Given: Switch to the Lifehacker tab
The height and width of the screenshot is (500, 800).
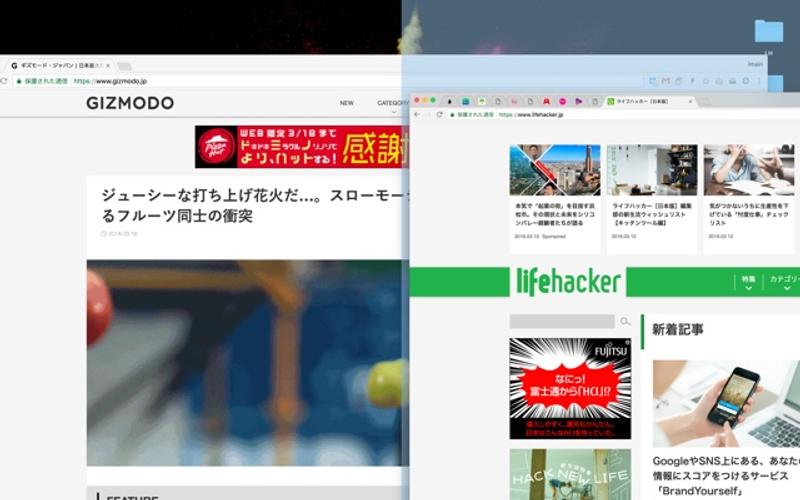Looking at the screenshot, I should 649,102.
